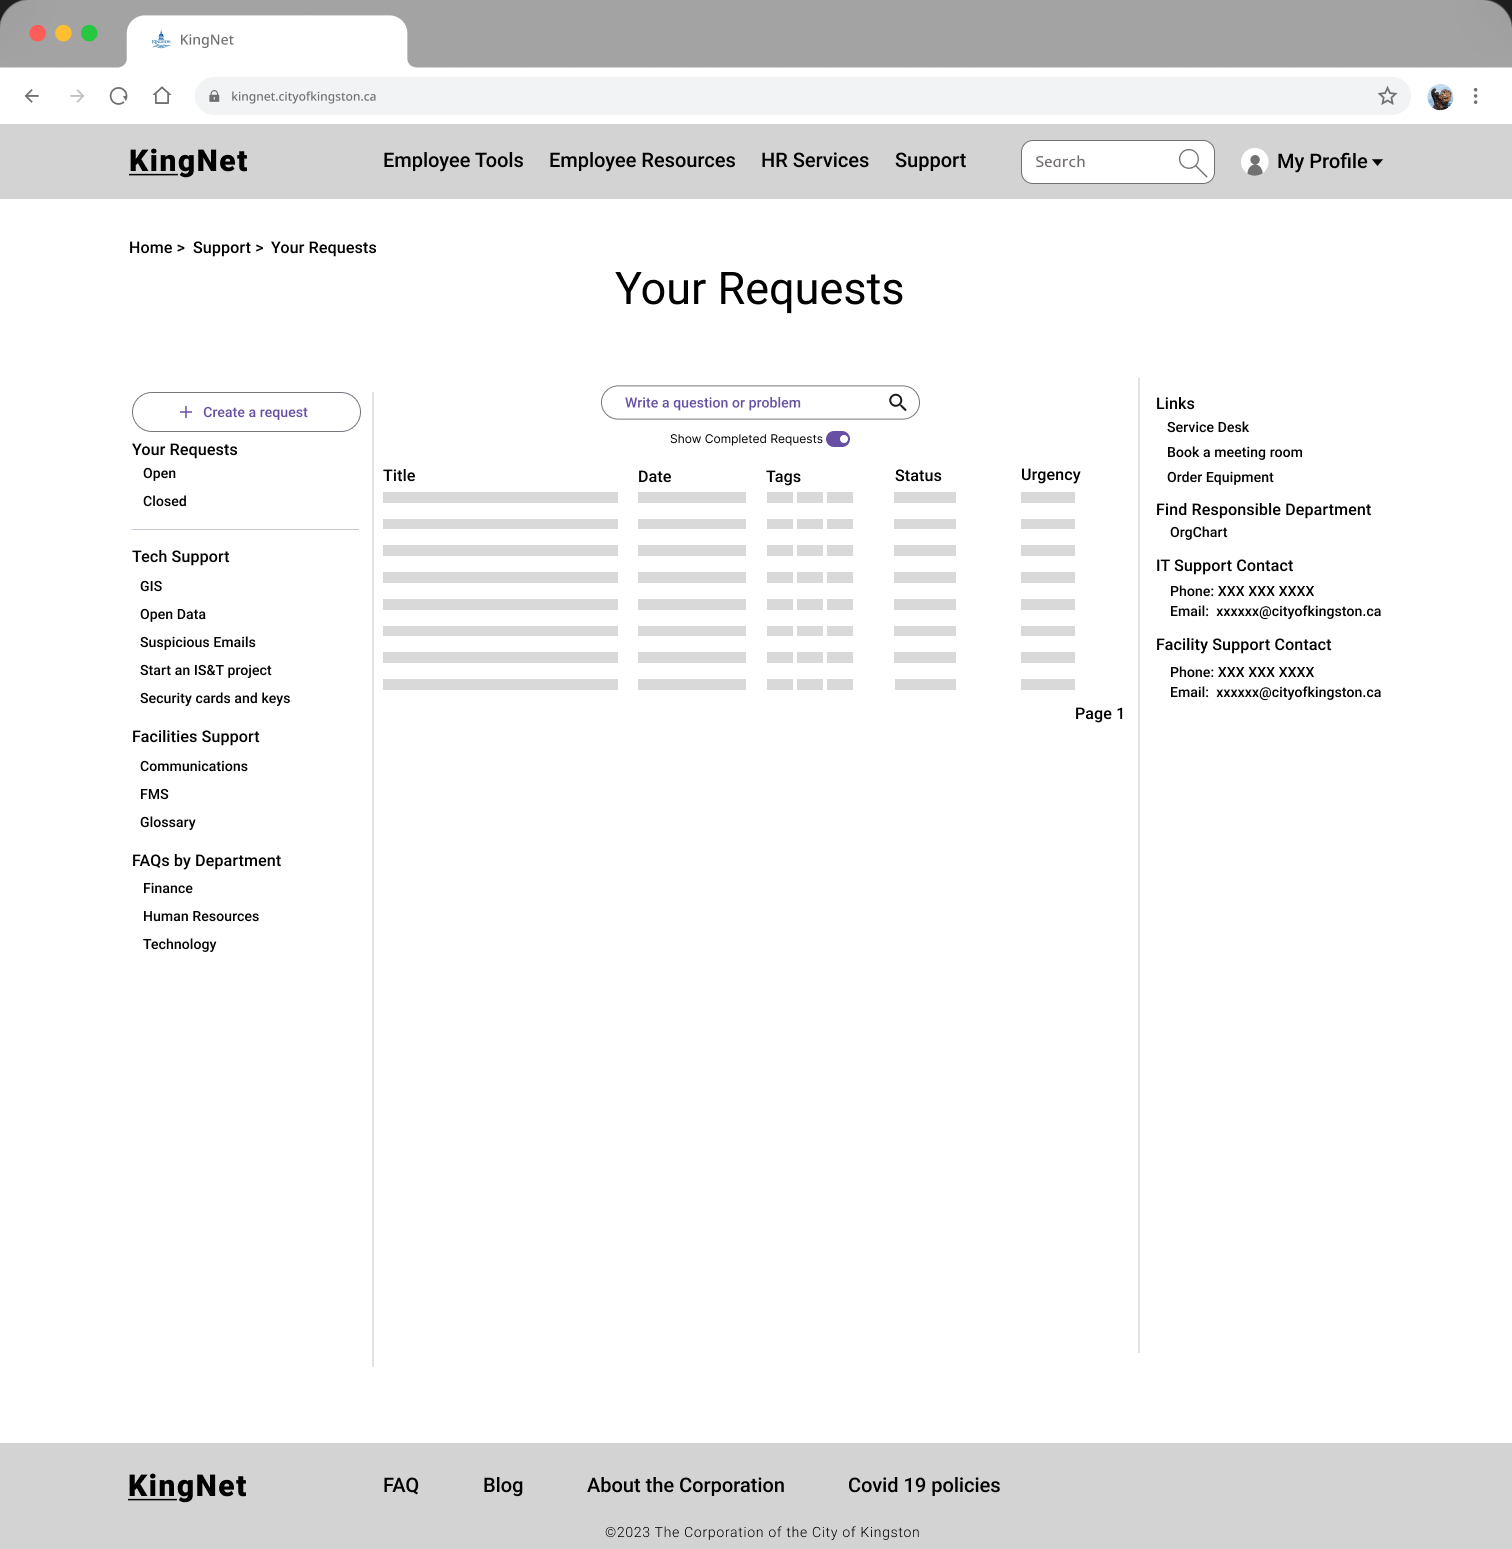This screenshot has height=1549, width=1512.
Task: Click the plus icon on Create a request
Action: (184, 411)
